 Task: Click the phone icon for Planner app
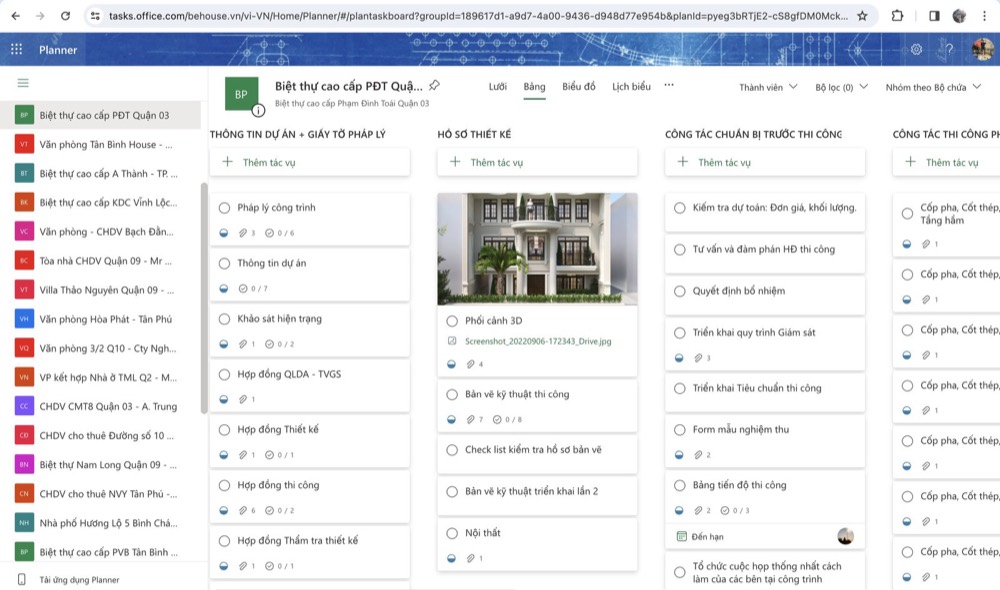click(x=22, y=579)
